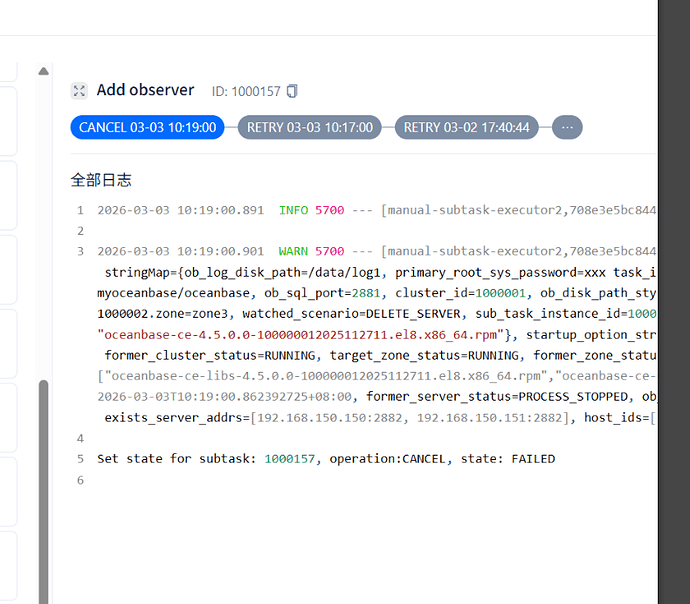Click the 全部日志 heading
Viewport: 690px width, 604px height.
pos(101,180)
